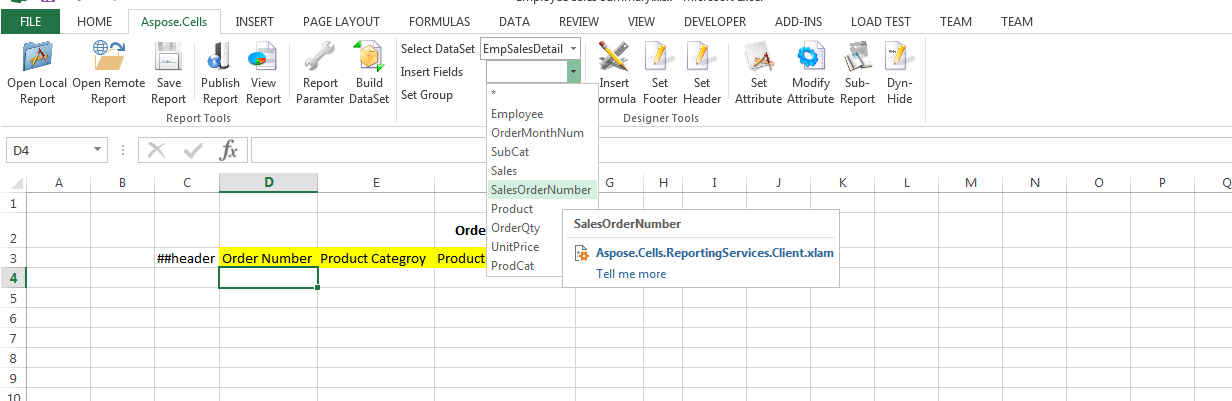Select SalesOrderNumber in field list
This screenshot has height=401, width=1232.
coord(542,190)
